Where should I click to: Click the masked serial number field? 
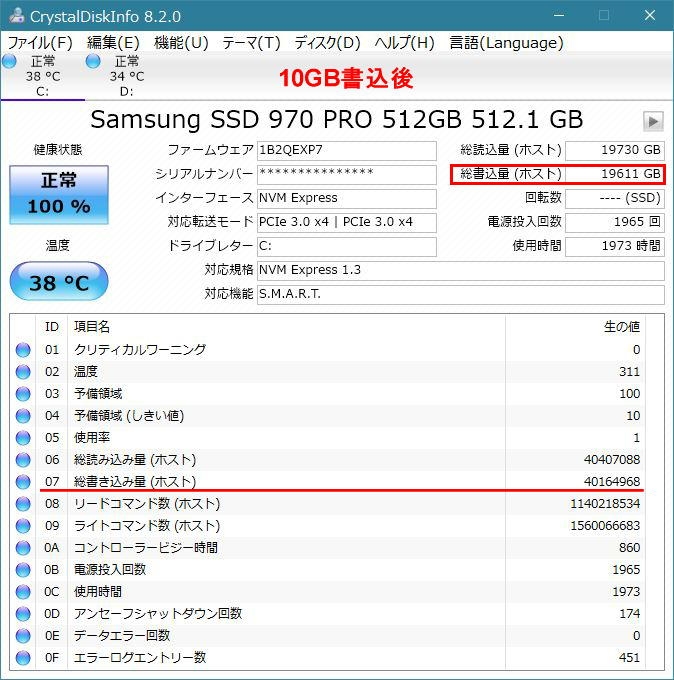pyautogui.click(x=347, y=174)
